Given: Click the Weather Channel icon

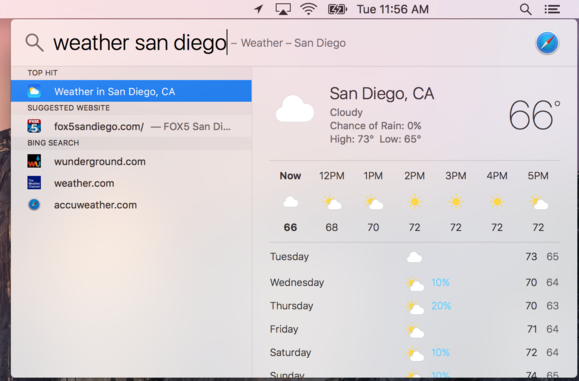Looking at the screenshot, I should pyautogui.click(x=34, y=183).
